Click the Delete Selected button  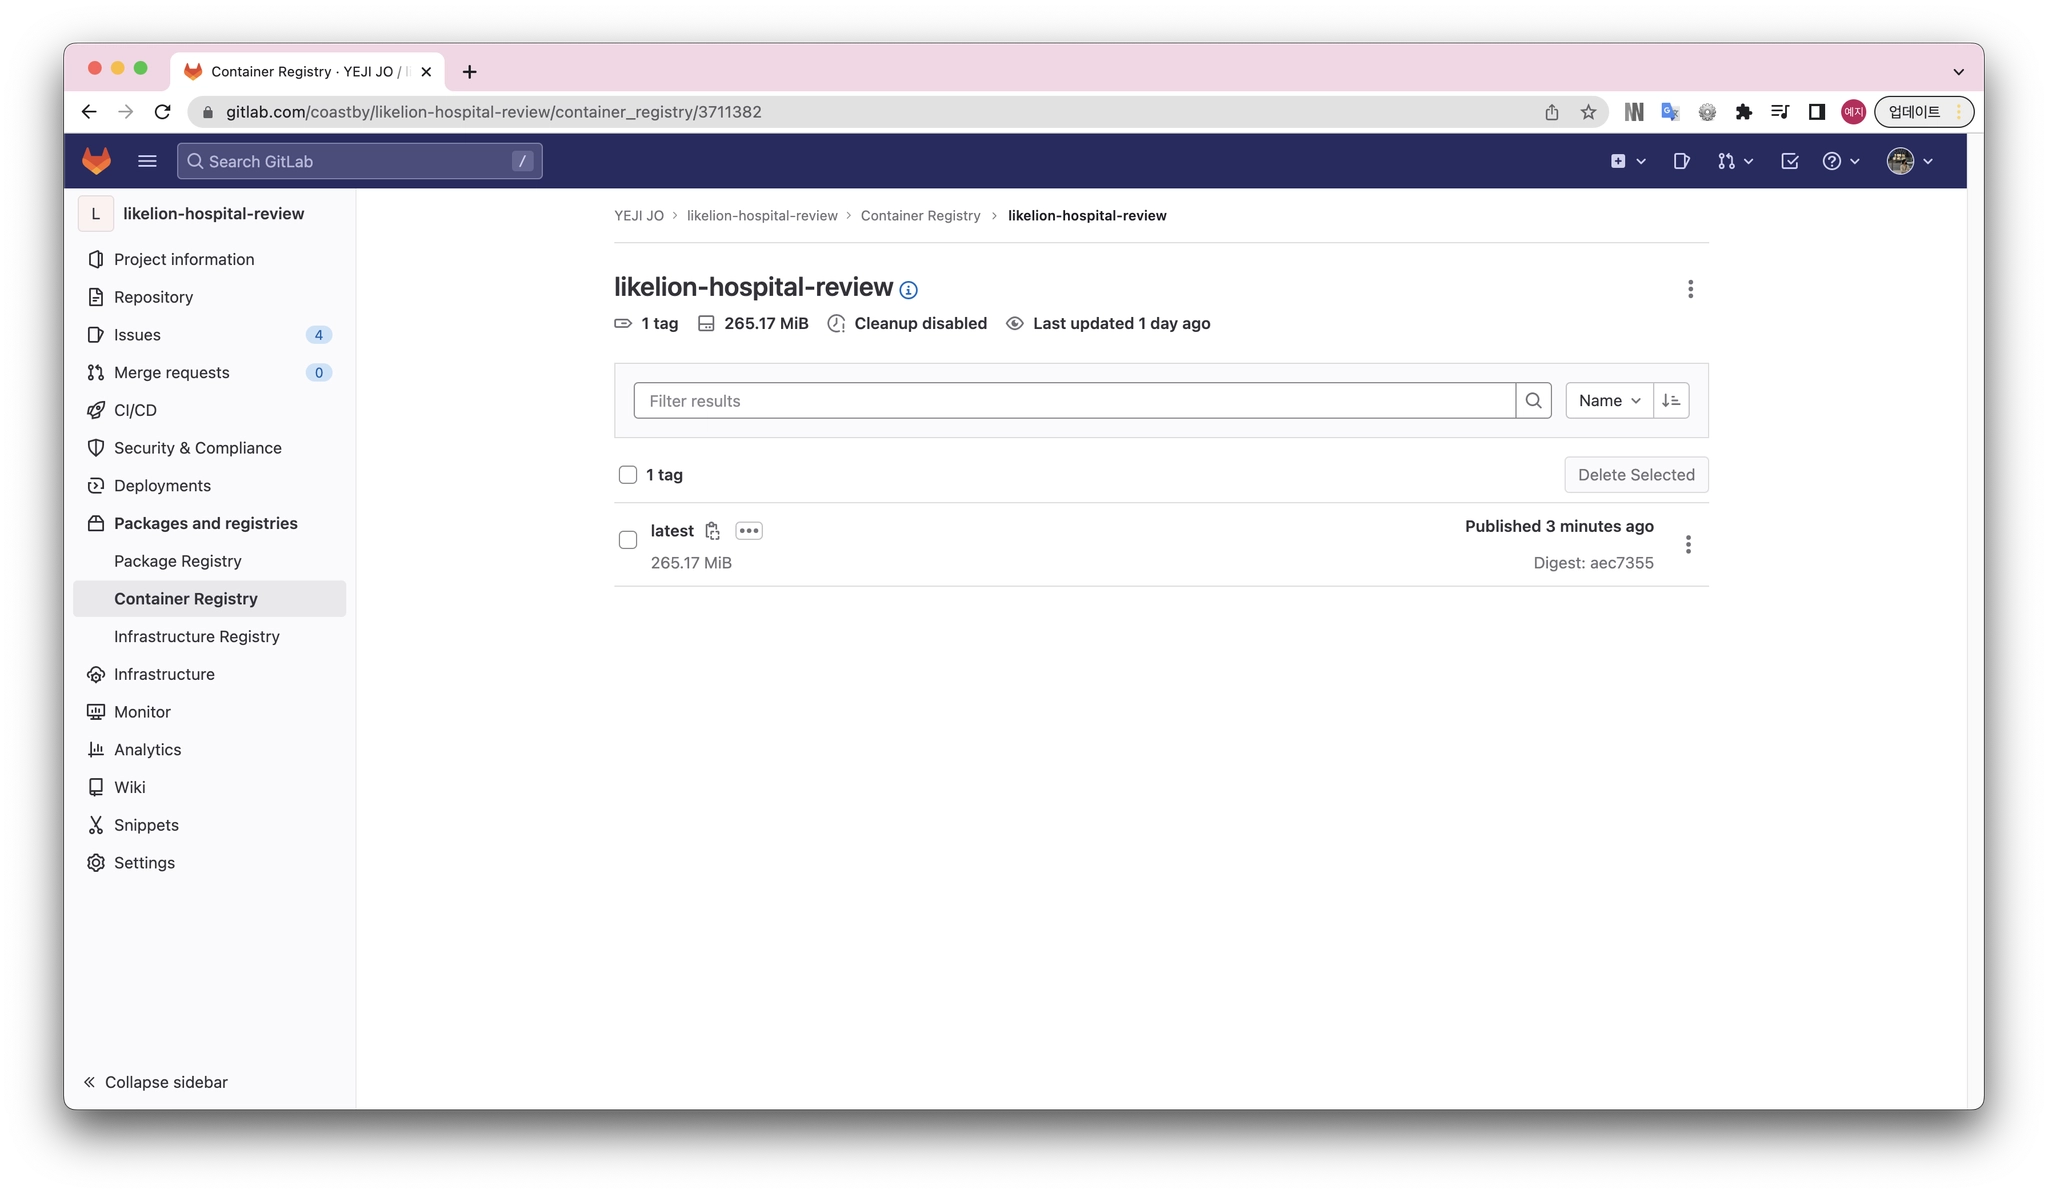click(1636, 475)
